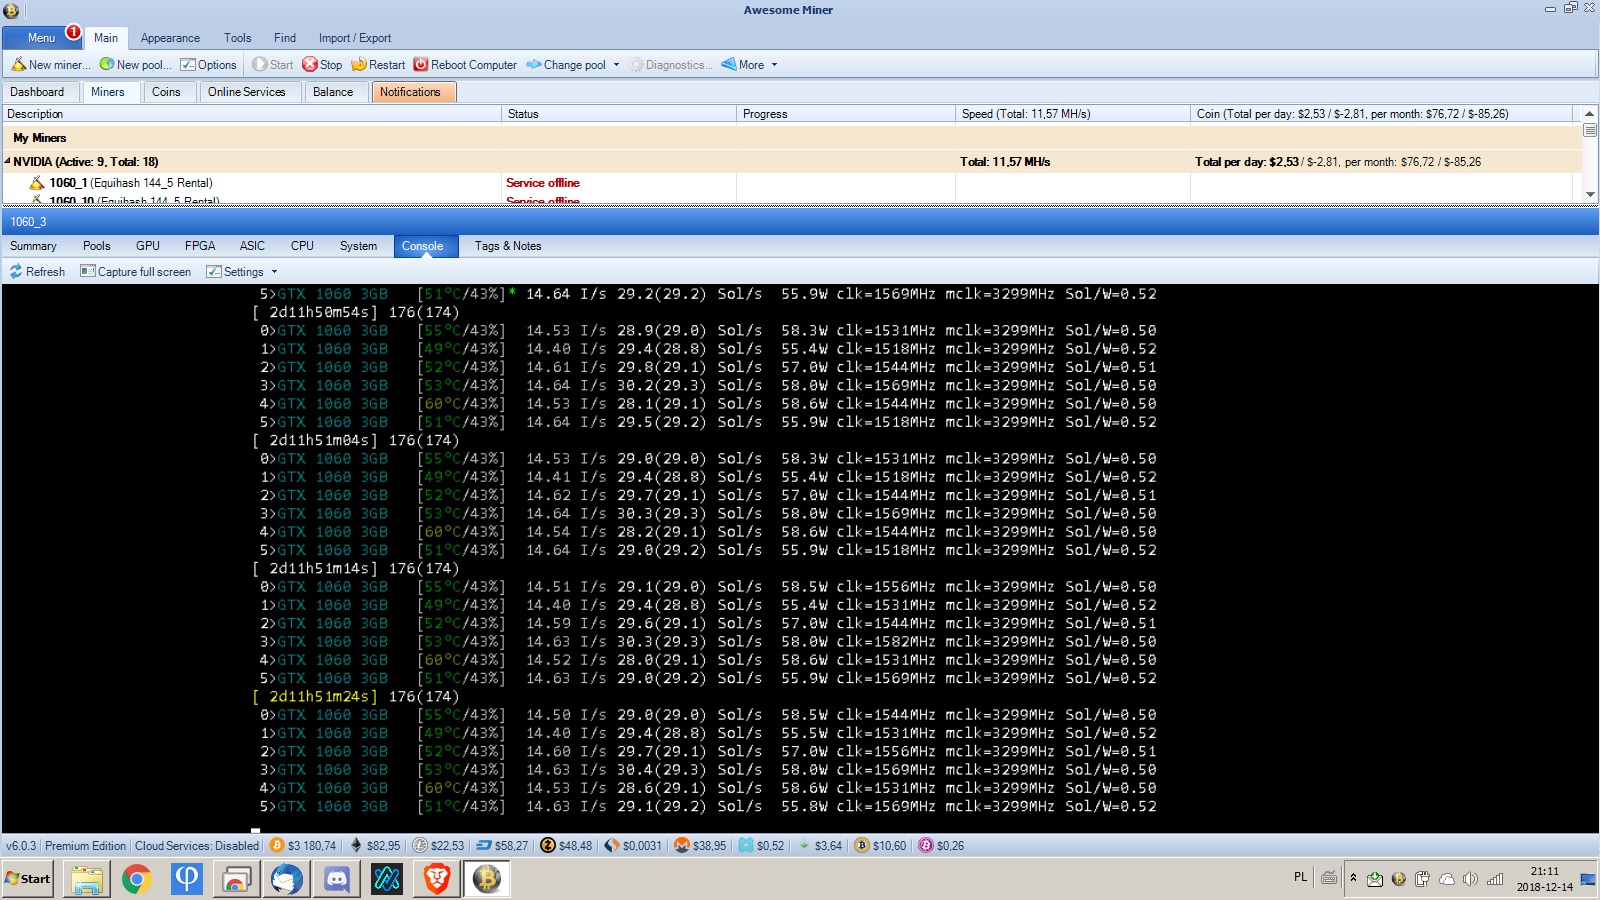1600x900 pixels.
Task: Sort by the Description column header
Action: tap(251, 114)
